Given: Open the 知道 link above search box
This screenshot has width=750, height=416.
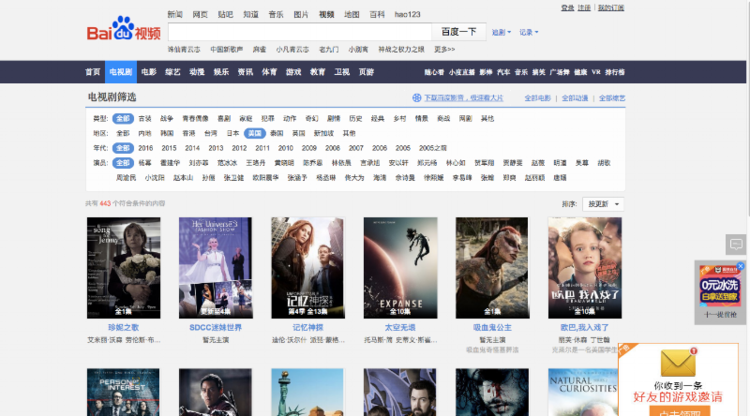Looking at the screenshot, I should pos(251,14).
